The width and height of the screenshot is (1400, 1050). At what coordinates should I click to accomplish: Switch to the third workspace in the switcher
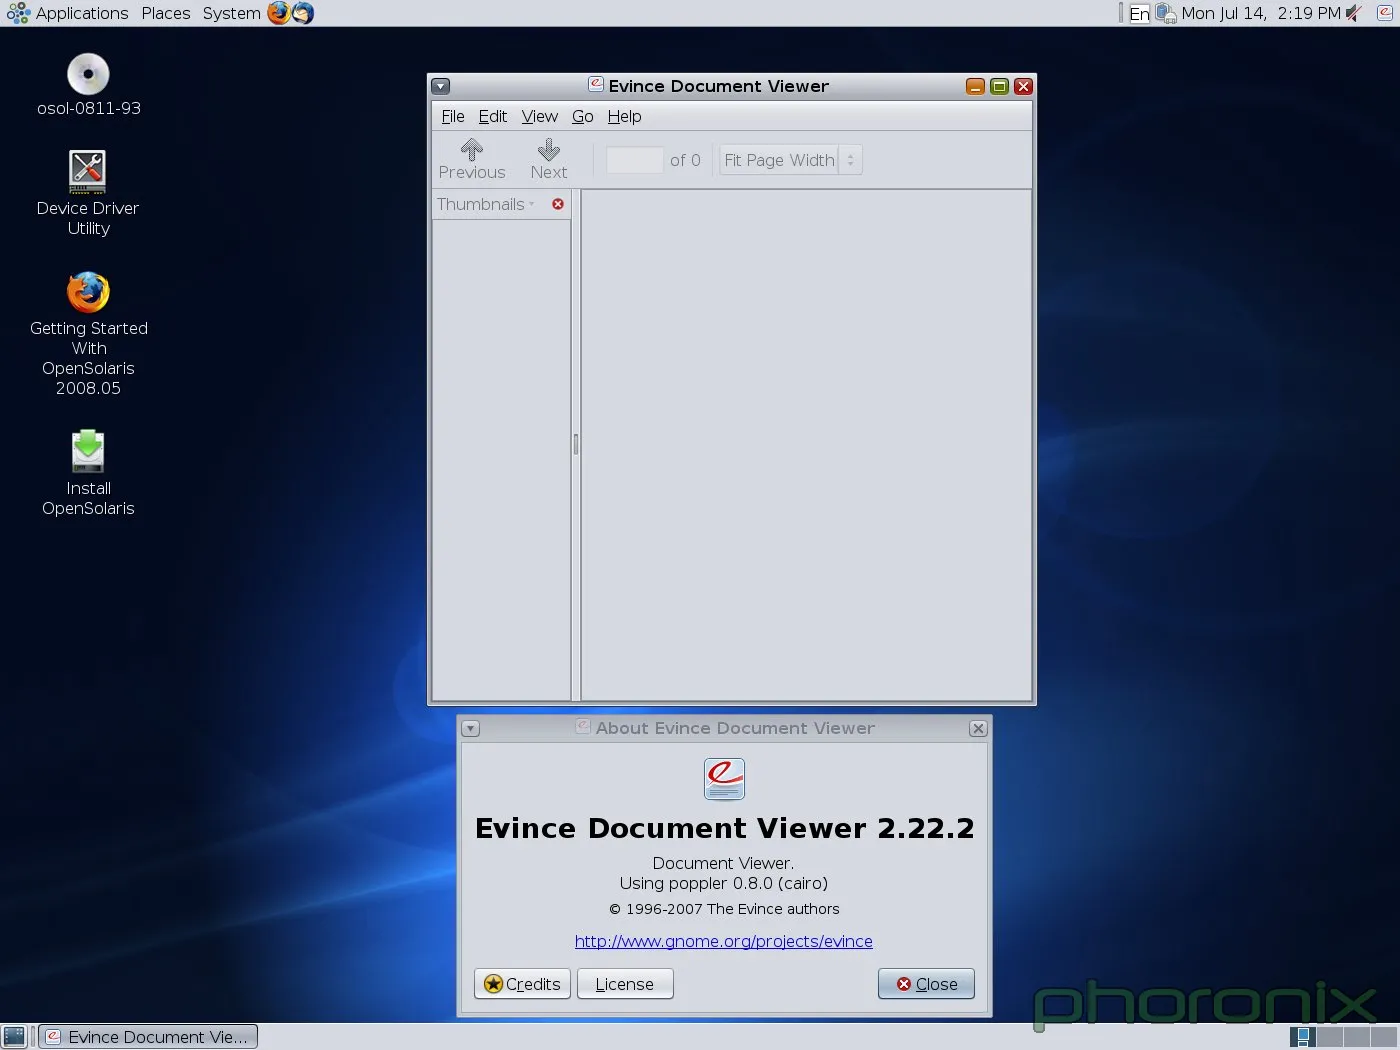(1356, 1037)
